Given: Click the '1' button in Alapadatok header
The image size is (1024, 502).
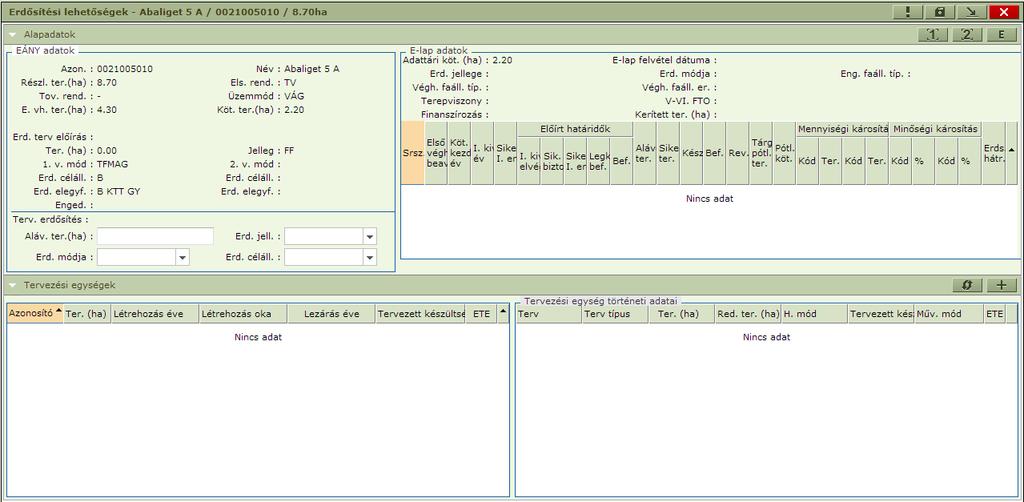Looking at the screenshot, I should click(x=933, y=35).
